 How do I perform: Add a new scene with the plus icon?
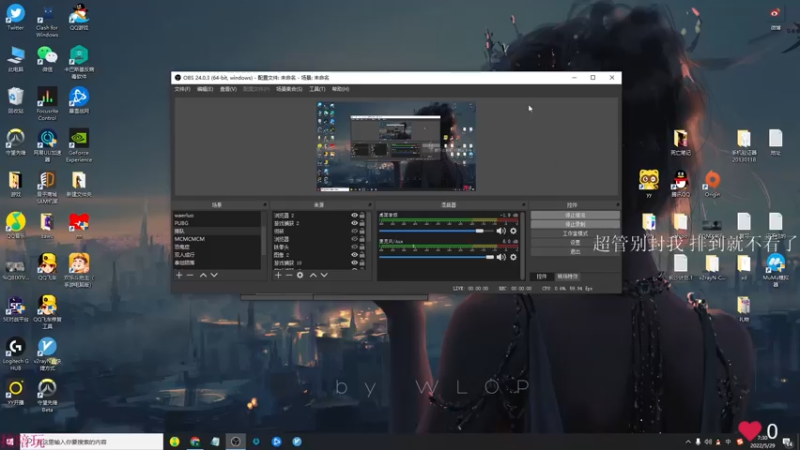(179, 275)
